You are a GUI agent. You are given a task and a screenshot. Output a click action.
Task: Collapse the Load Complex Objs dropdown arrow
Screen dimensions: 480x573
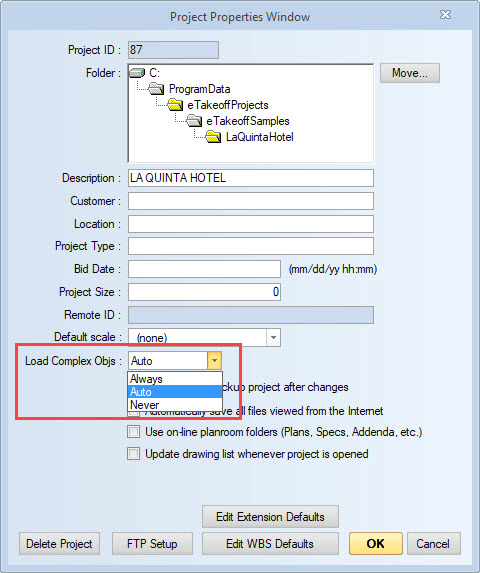[214, 361]
